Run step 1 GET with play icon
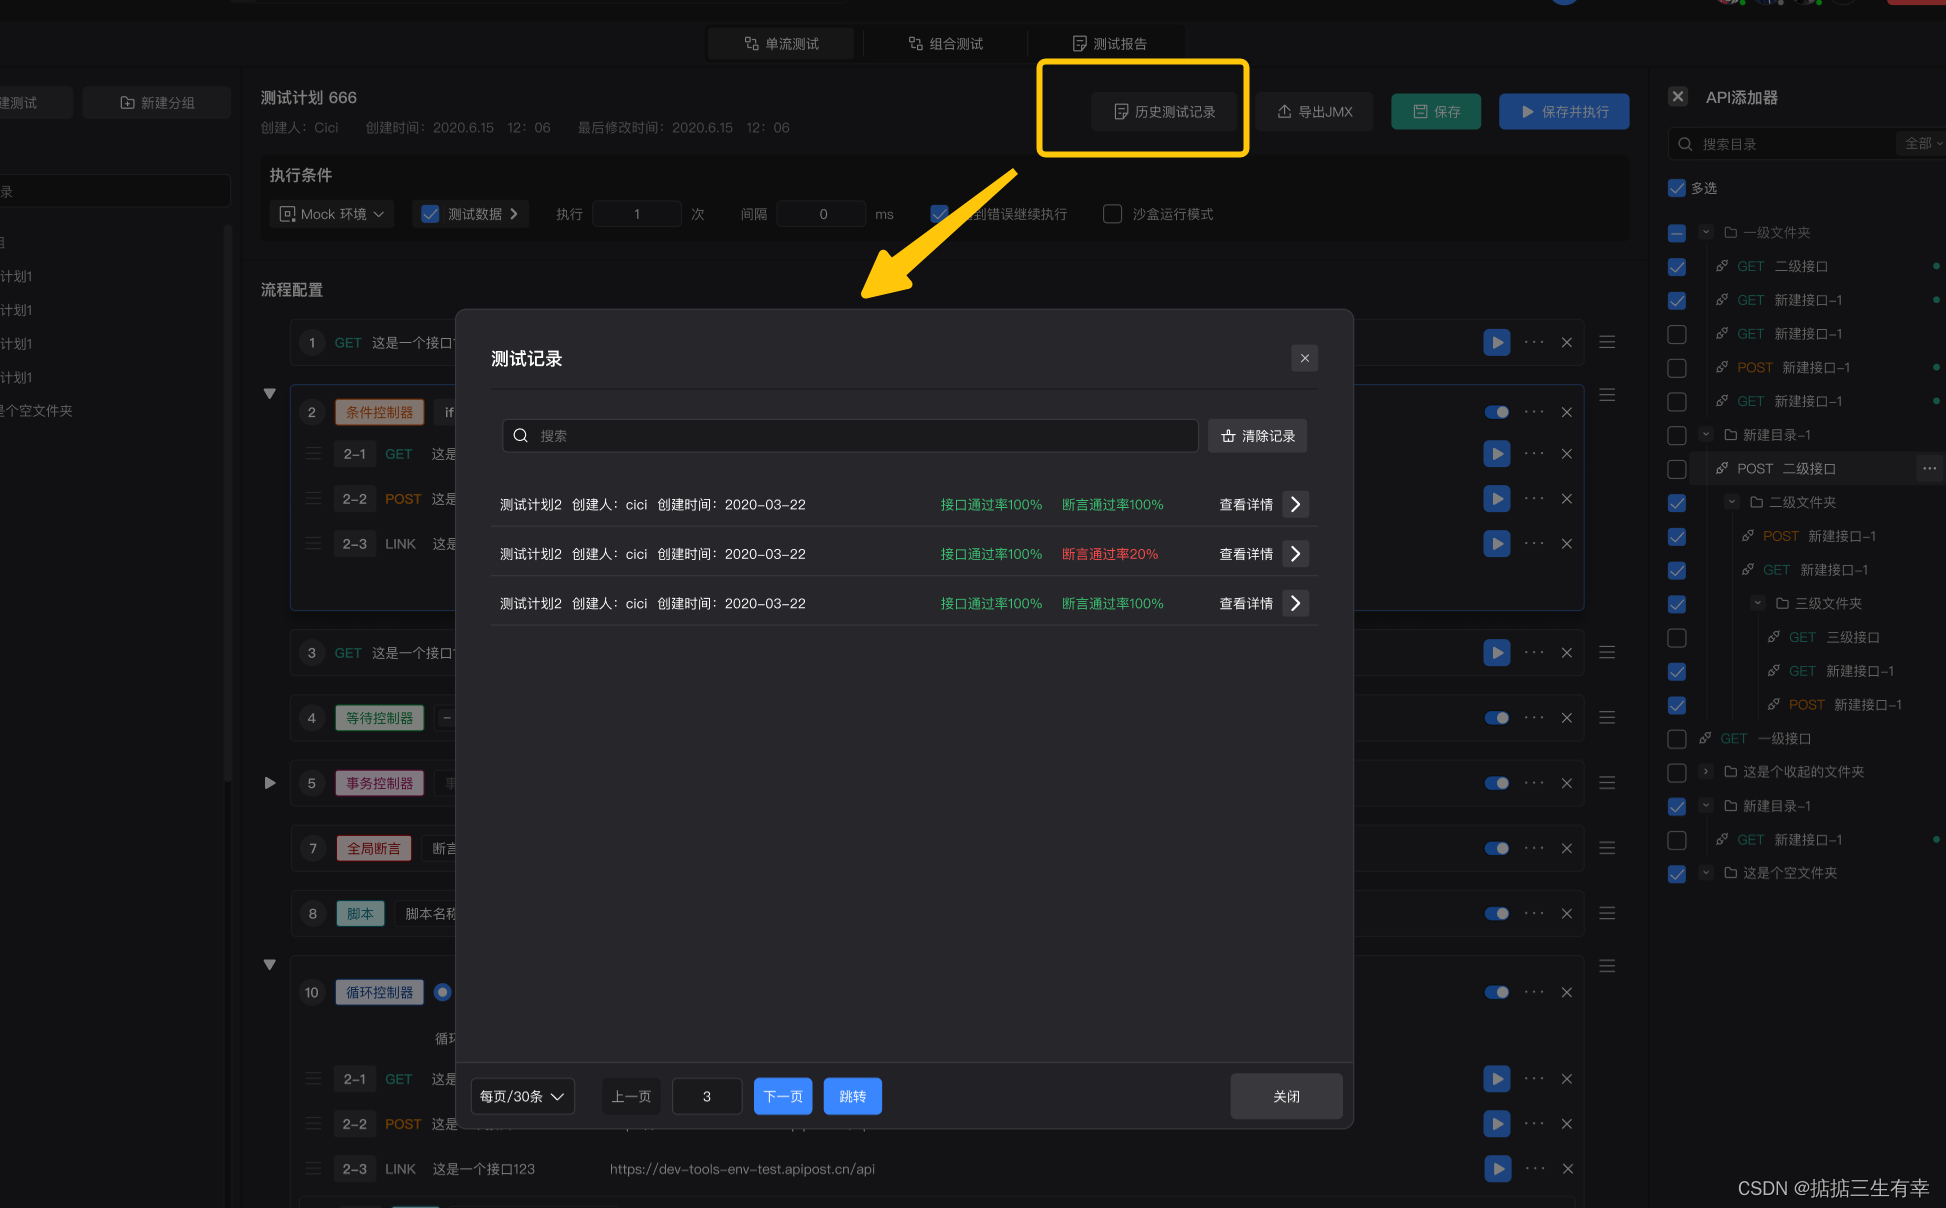This screenshot has height=1208, width=1946. click(1497, 342)
